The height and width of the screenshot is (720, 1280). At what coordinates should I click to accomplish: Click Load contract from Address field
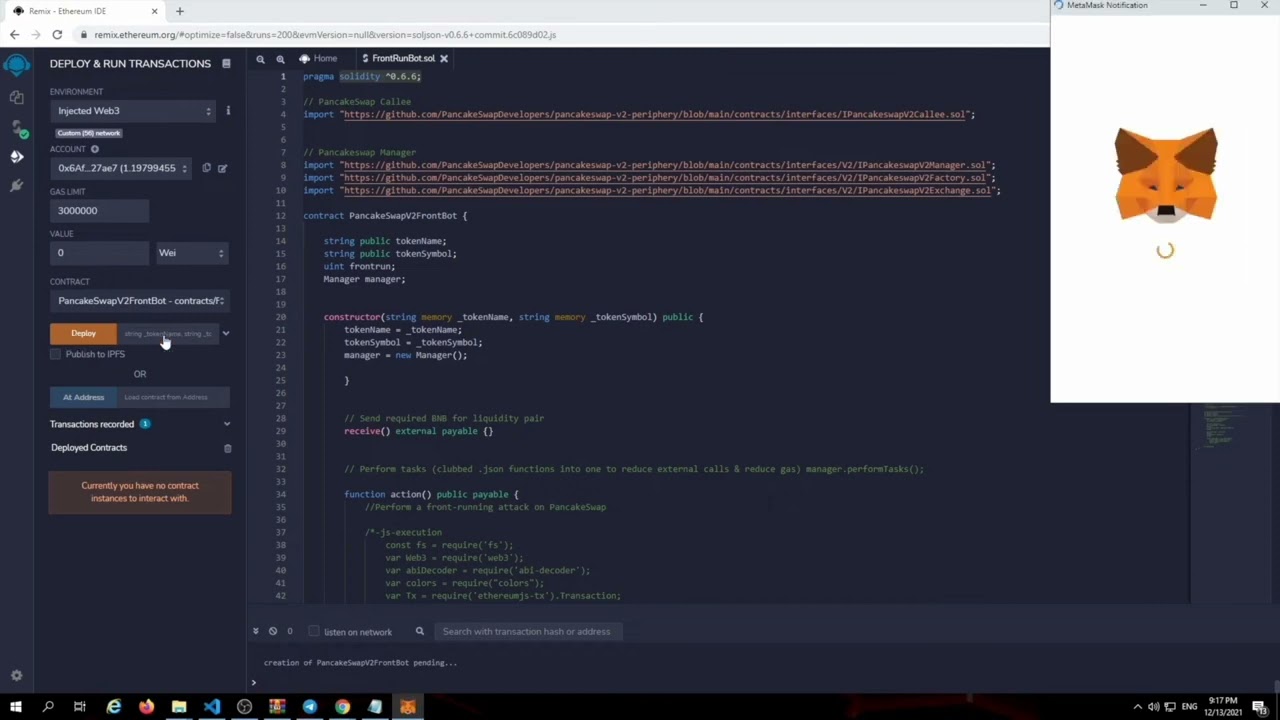[x=174, y=397]
